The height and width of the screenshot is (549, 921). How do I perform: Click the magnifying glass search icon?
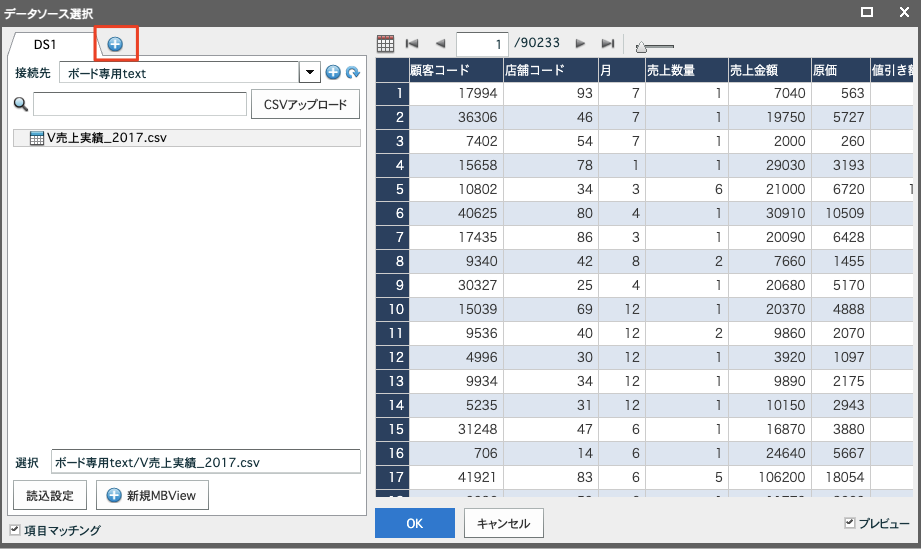(x=21, y=105)
